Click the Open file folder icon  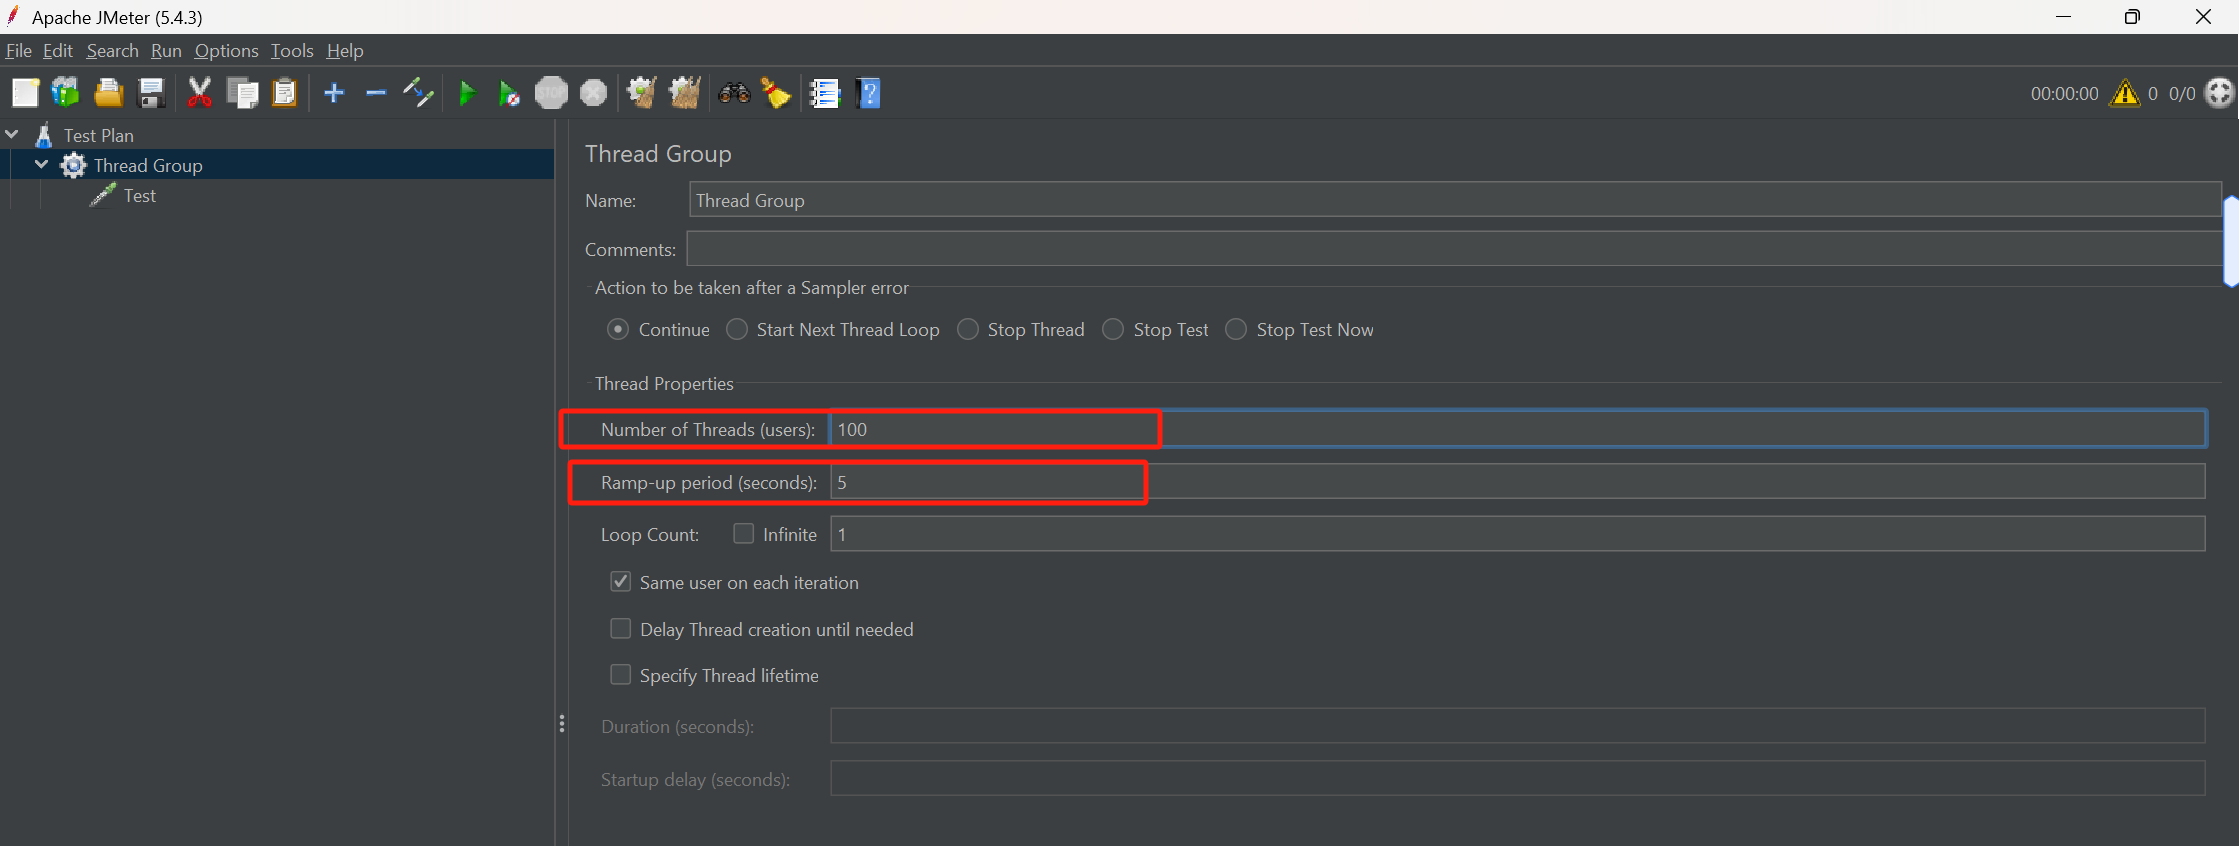pyautogui.click(x=108, y=93)
